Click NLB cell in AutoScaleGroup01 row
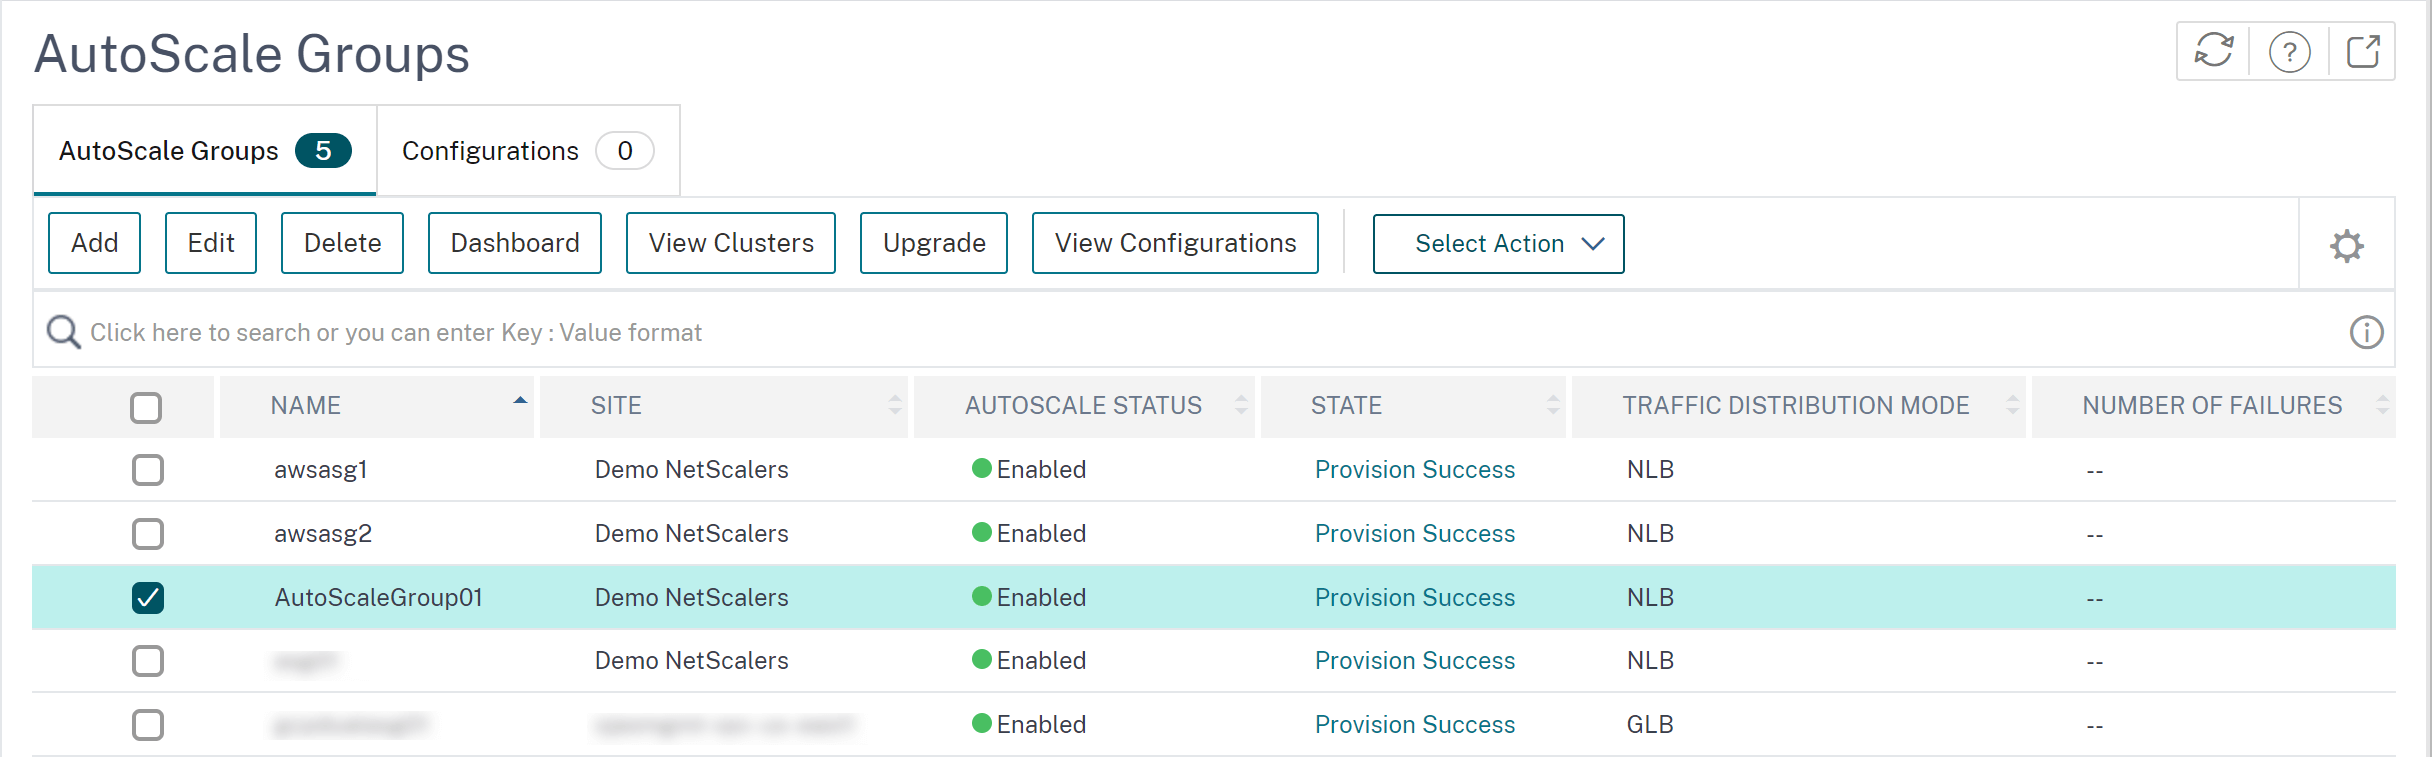This screenshot has width=2432, height=757. 1649,597
